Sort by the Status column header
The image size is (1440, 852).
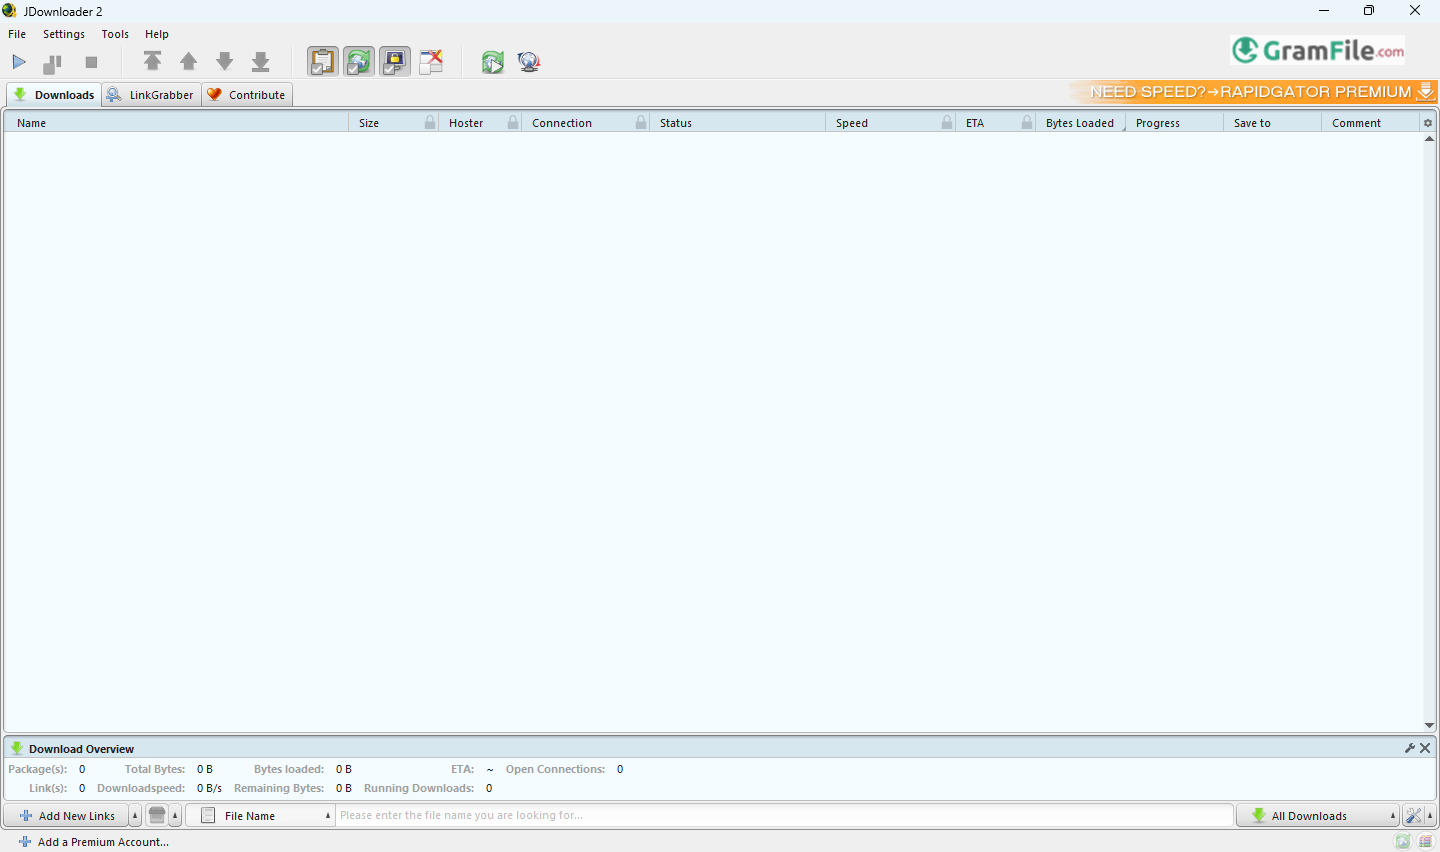click(x=737, y=123)
